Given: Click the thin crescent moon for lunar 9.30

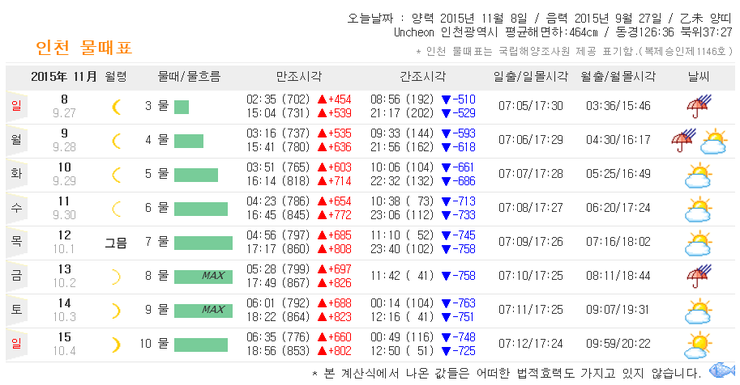Looking at the screenshot, I should tap(116, 209).
